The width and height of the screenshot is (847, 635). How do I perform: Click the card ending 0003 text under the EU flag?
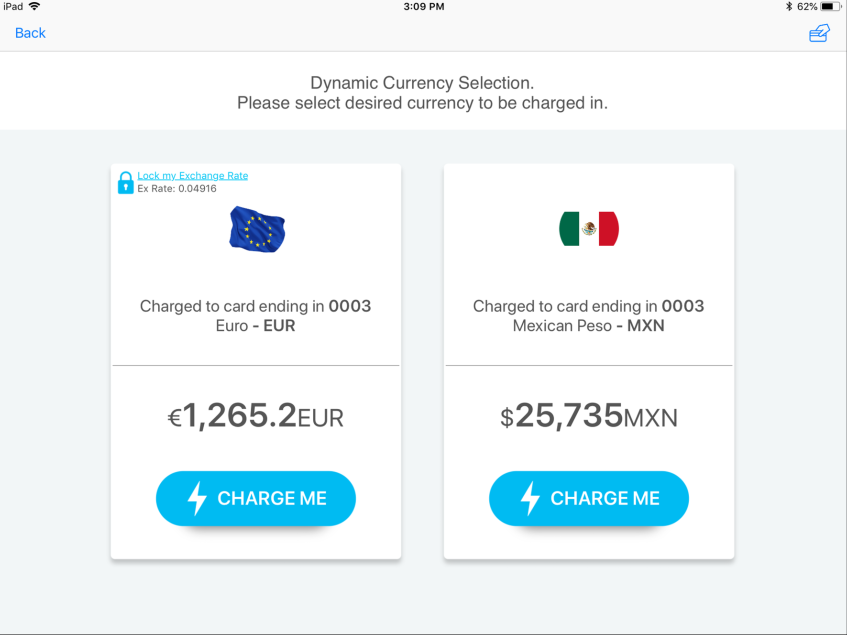(255, 306)
